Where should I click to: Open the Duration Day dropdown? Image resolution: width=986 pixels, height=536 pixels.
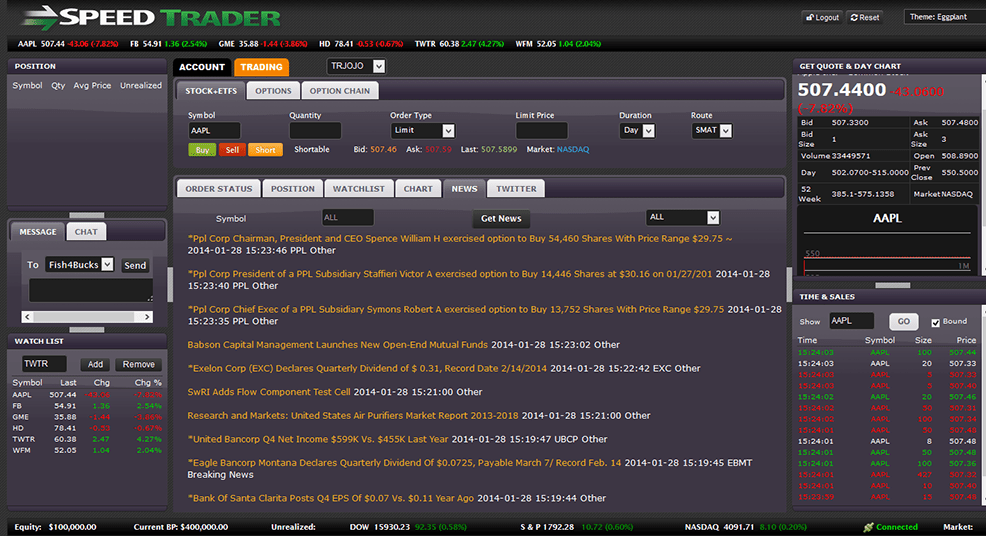637,130
